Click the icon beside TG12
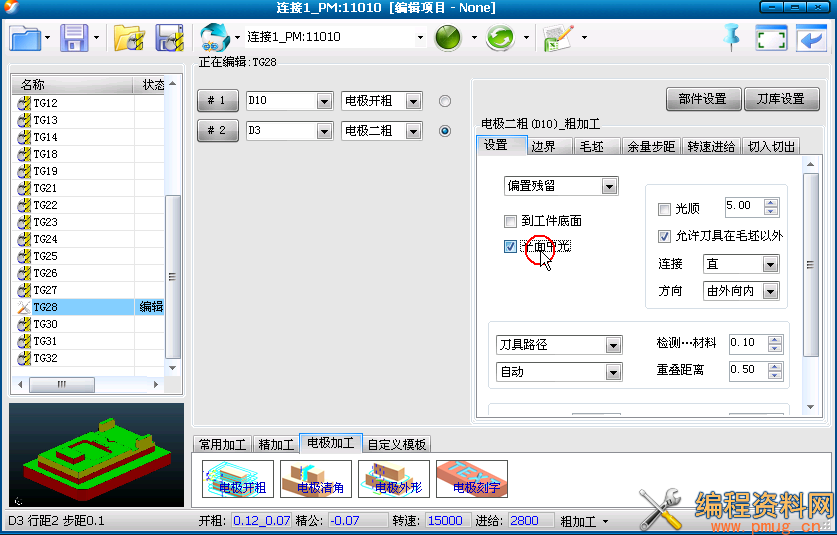The height and width of the screenshot is (535, 837). pyautogui.click(x=23, y=103)
